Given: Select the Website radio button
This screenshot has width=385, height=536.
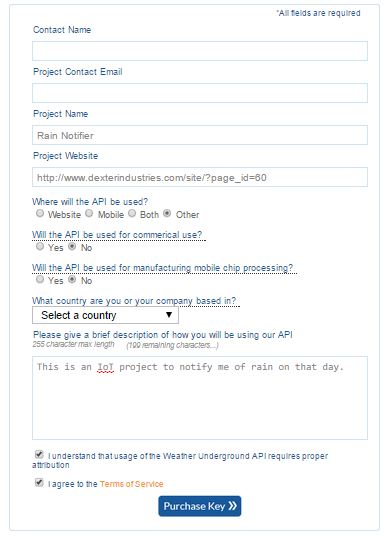Looking at the screenshot, I should click(40, 213).
